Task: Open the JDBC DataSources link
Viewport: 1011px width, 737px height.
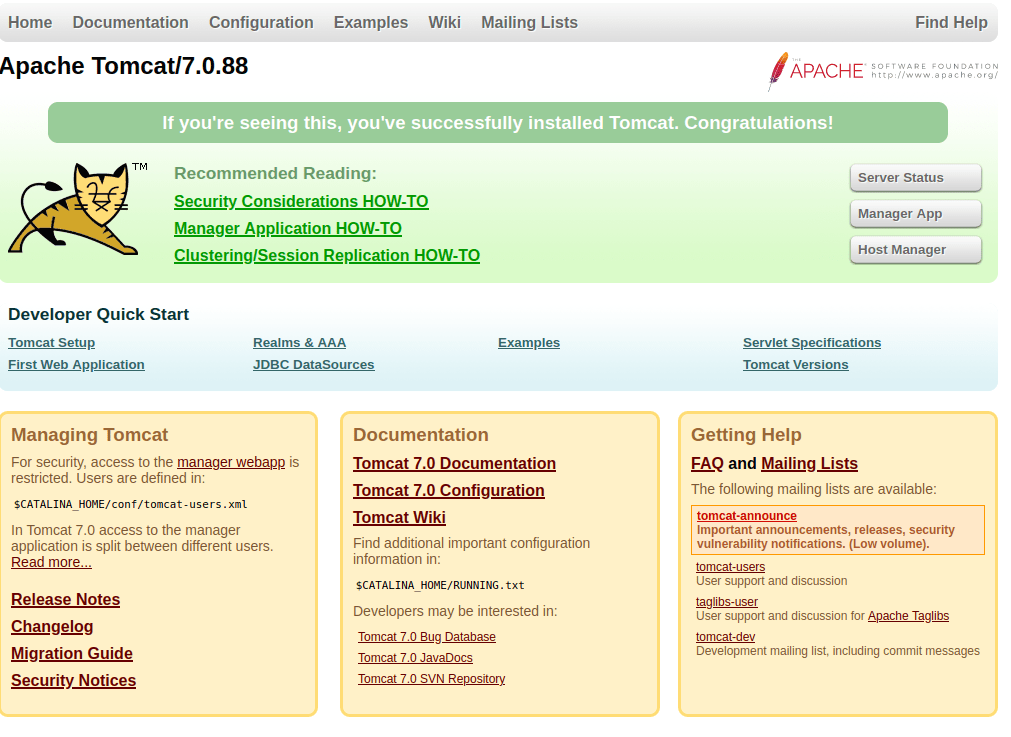Action: point(313,365)
